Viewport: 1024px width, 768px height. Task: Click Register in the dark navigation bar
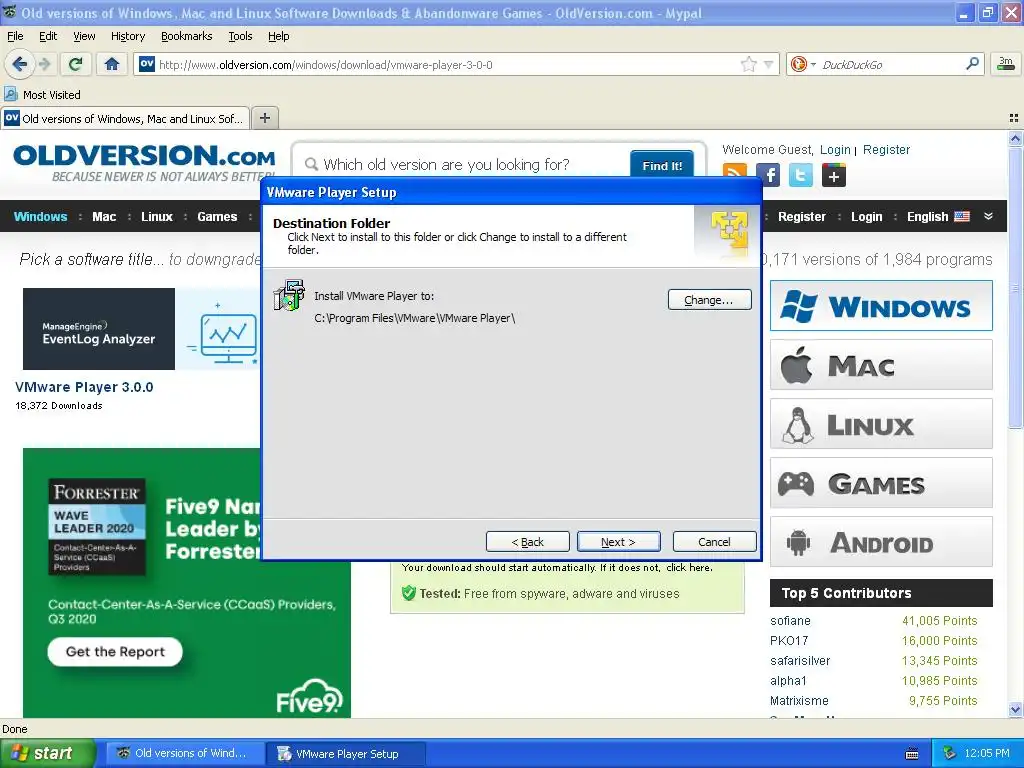tap(801, 217)
